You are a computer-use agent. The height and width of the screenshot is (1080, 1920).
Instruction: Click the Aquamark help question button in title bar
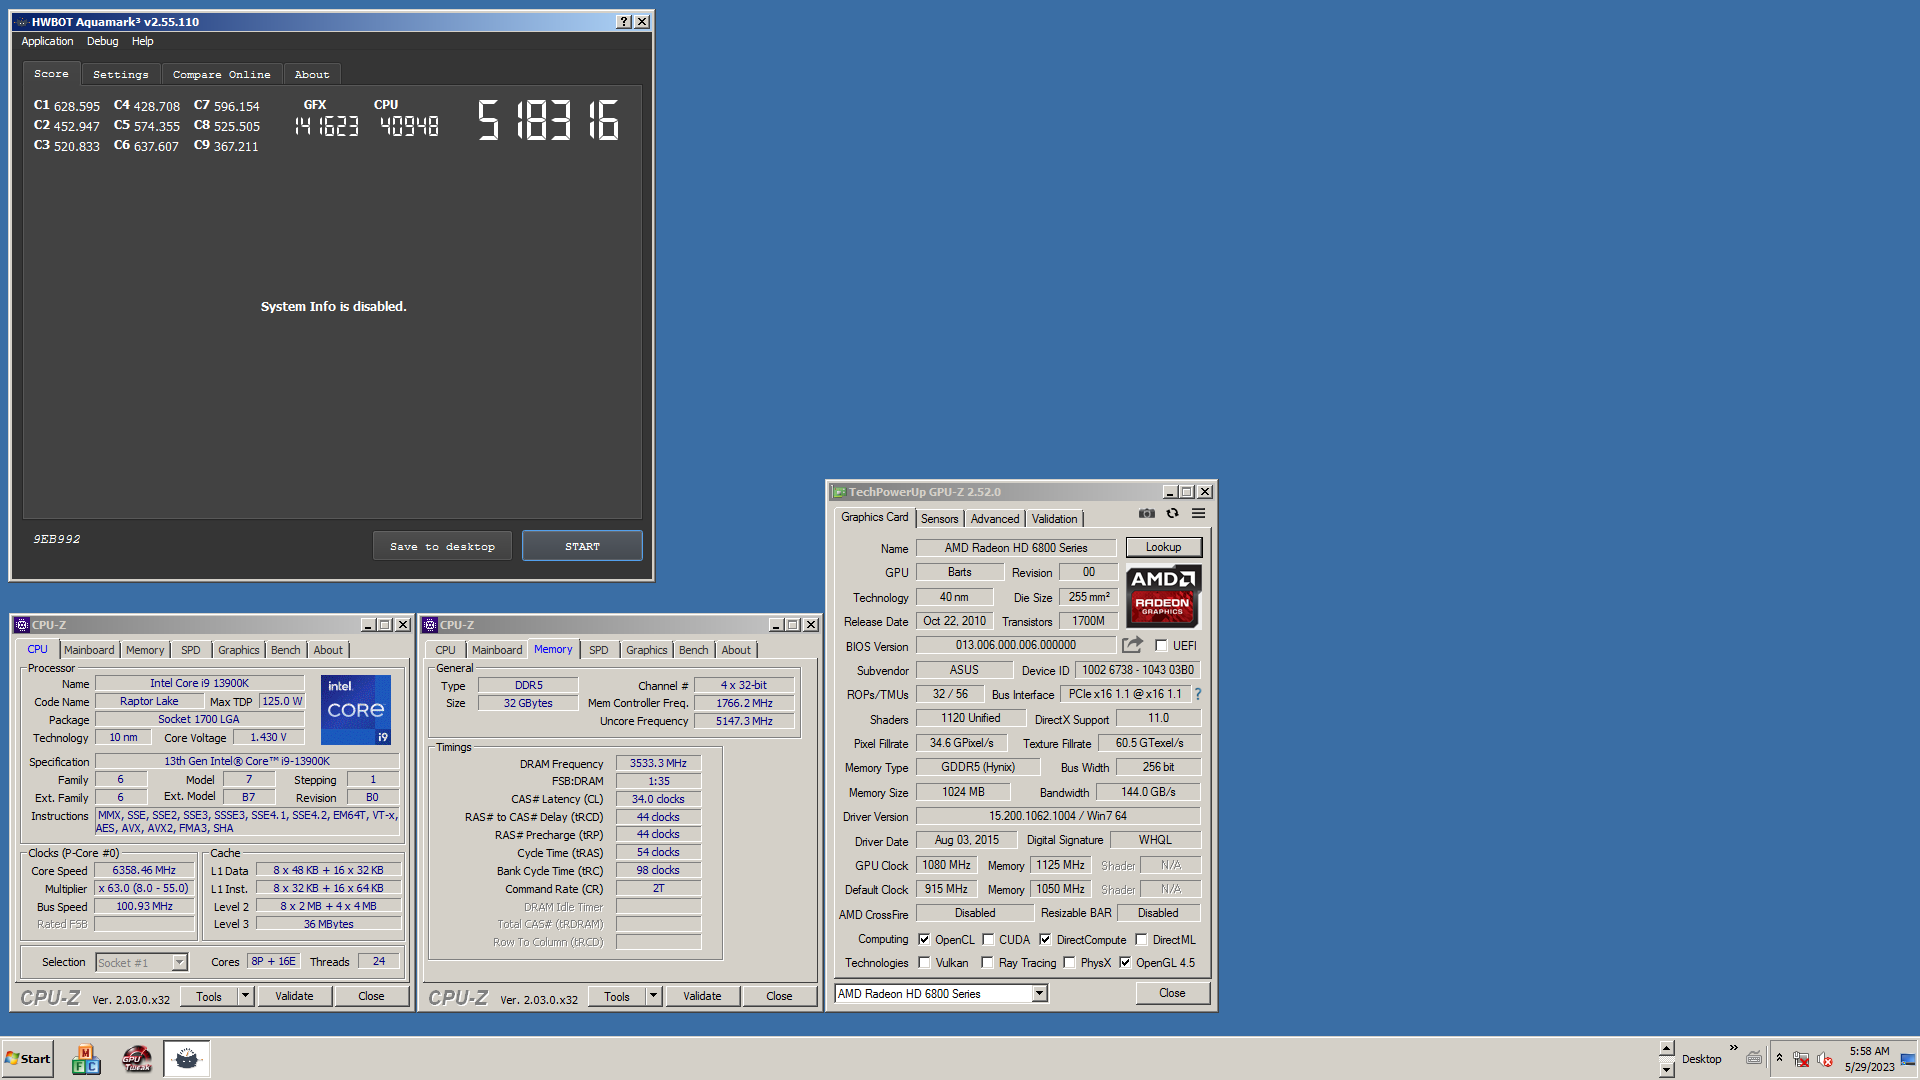[x=624, y=22]
